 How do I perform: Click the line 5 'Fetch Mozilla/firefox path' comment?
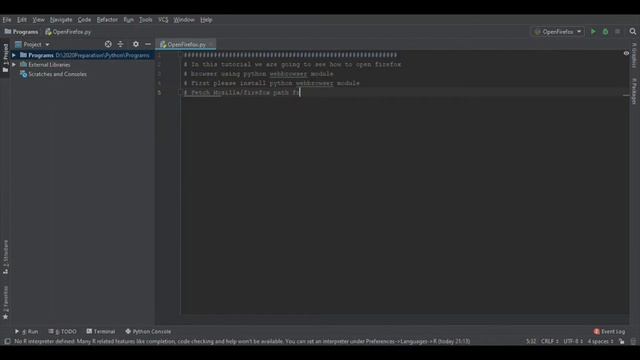(242, 93)
